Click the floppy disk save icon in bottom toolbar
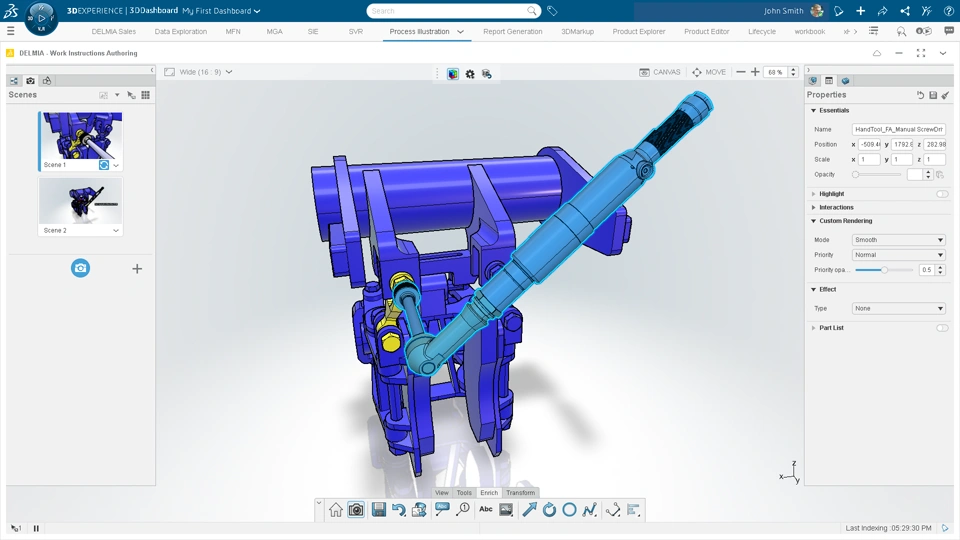 coord(379,509)
